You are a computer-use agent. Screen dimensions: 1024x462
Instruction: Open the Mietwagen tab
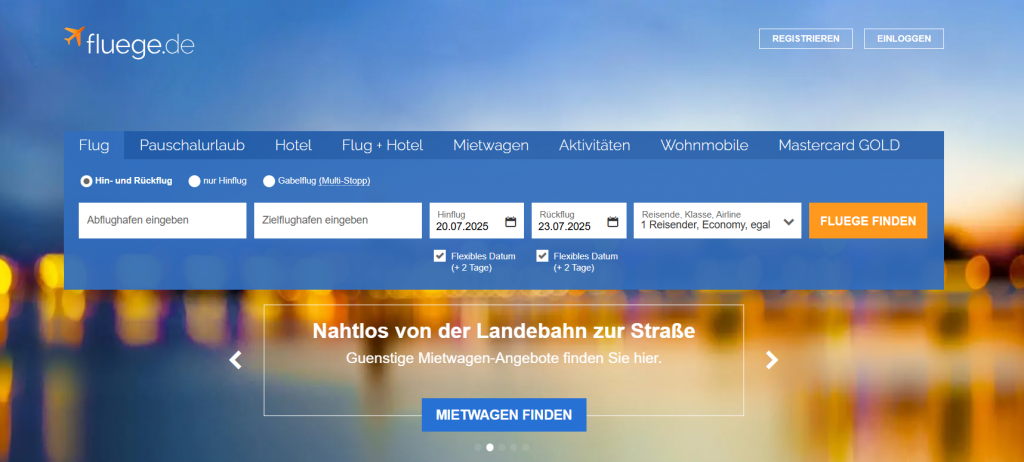click(490, 145)
